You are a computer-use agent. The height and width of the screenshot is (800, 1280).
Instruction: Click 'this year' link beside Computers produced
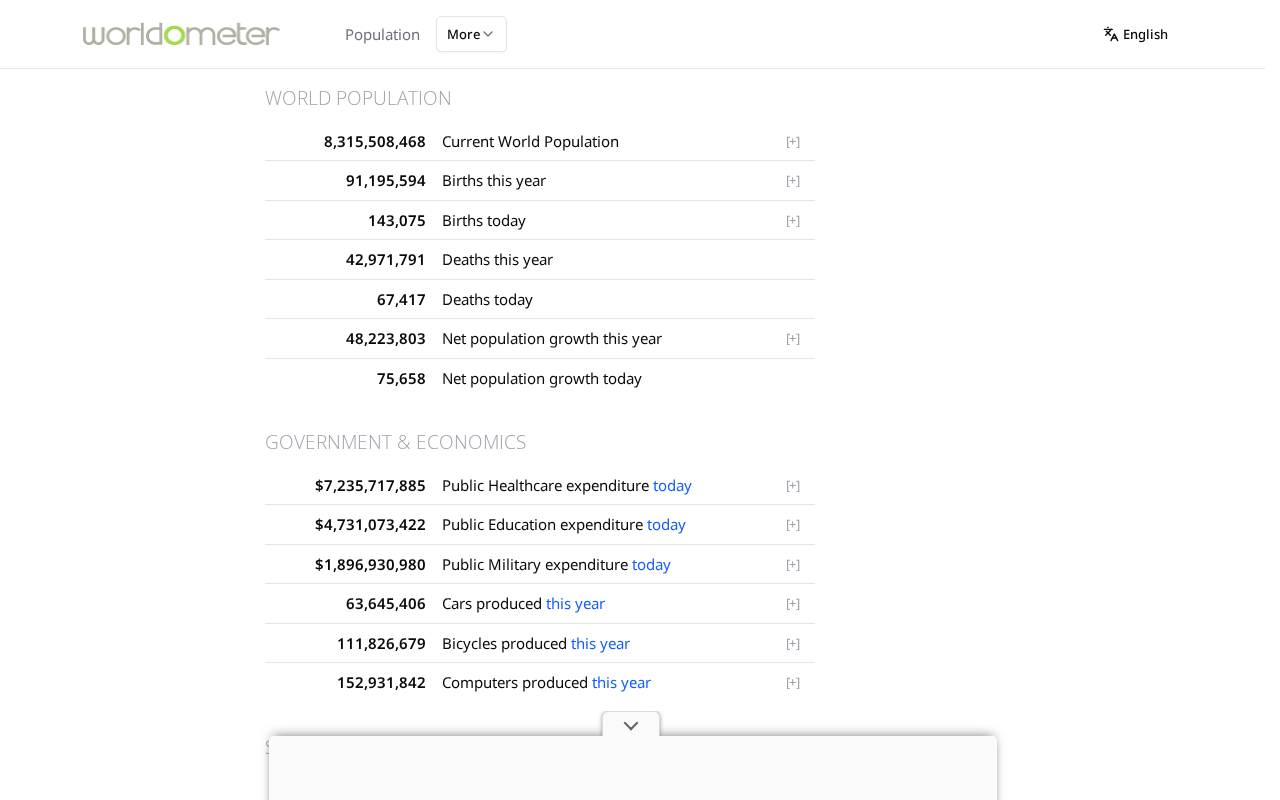click(621, 683)
